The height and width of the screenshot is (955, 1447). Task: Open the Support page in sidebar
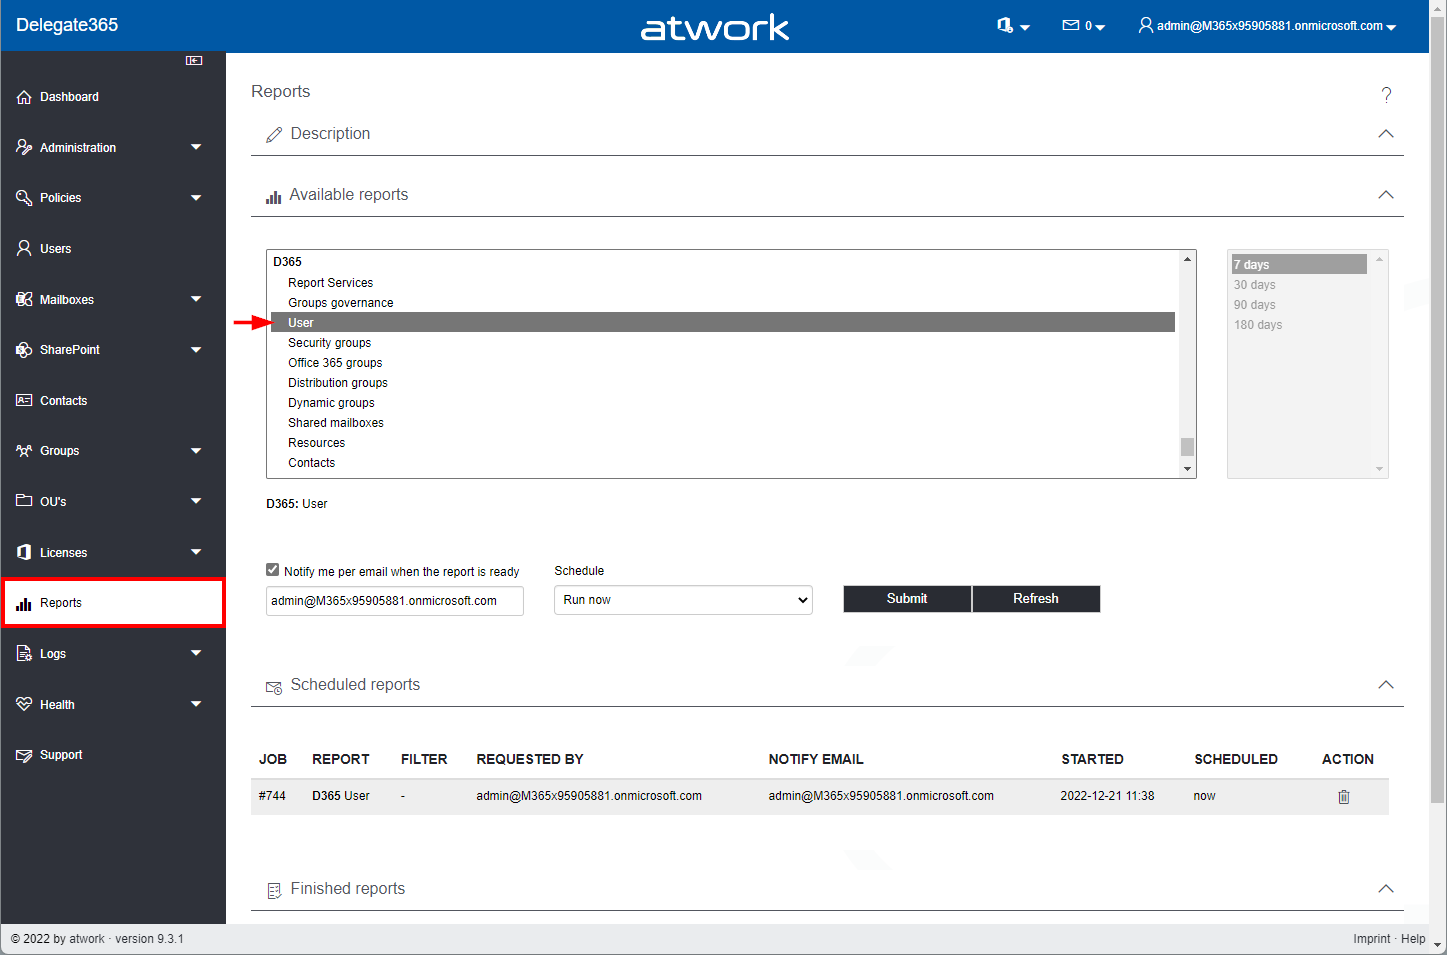(61, 755)
